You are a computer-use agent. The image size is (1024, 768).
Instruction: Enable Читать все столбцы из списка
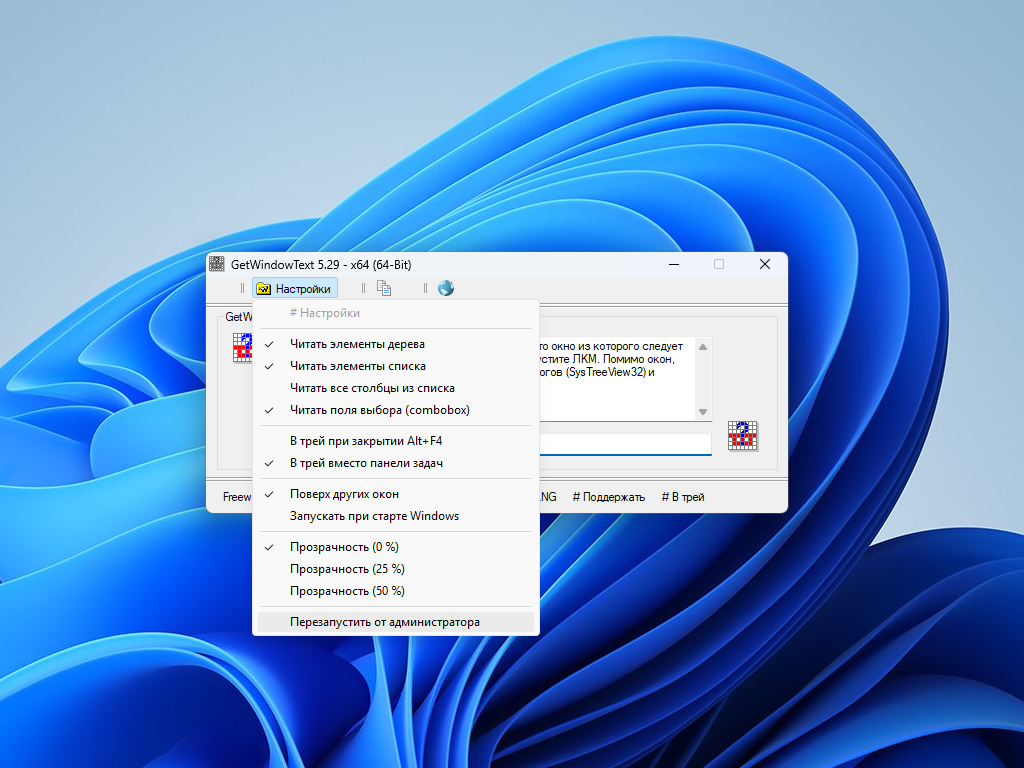pyautogui.click(x=372, y=388)
